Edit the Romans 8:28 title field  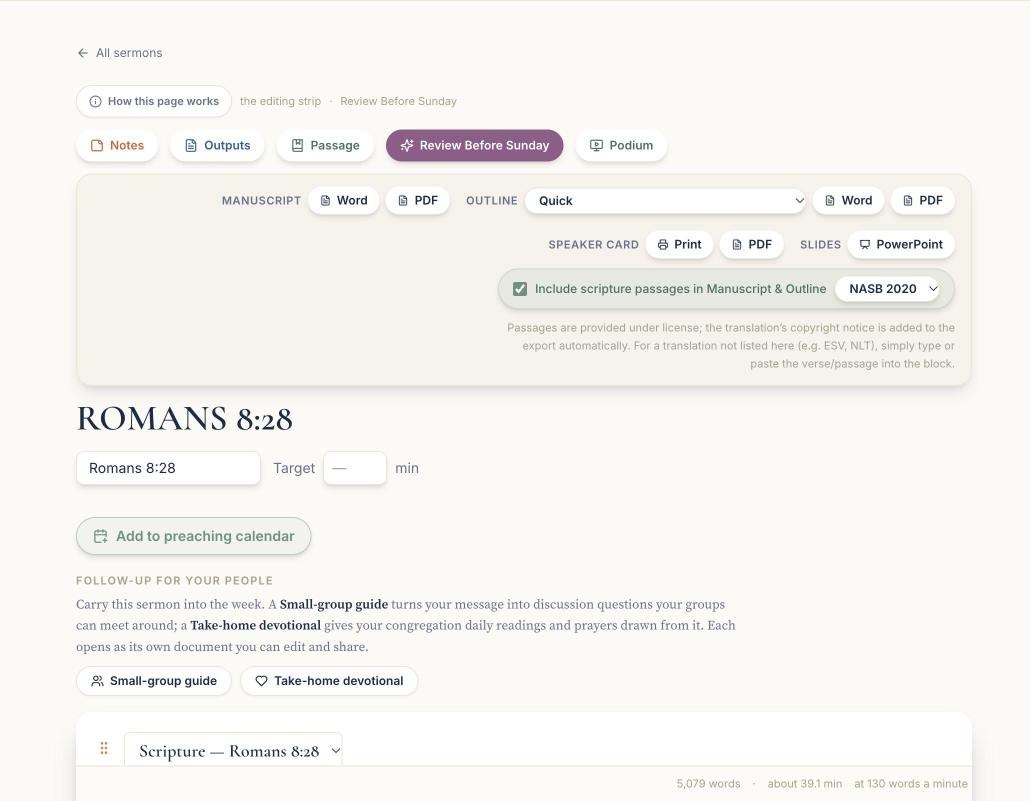(168, 469)
